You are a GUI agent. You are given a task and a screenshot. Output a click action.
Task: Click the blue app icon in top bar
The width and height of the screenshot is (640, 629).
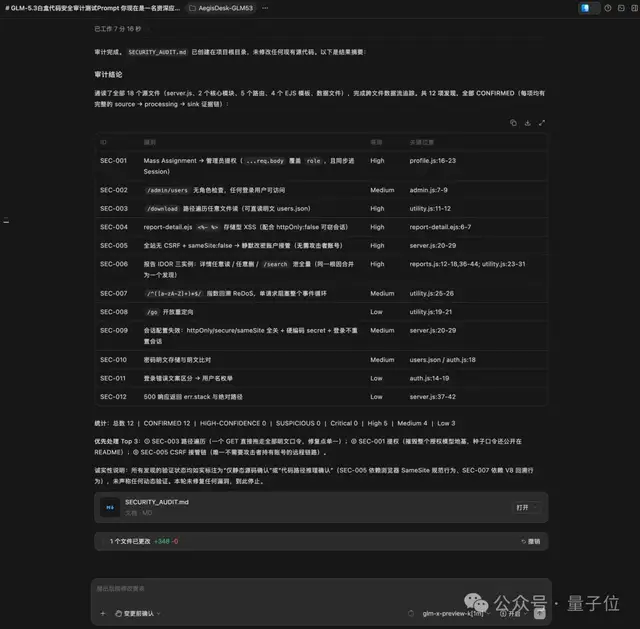tap(585, 8)
